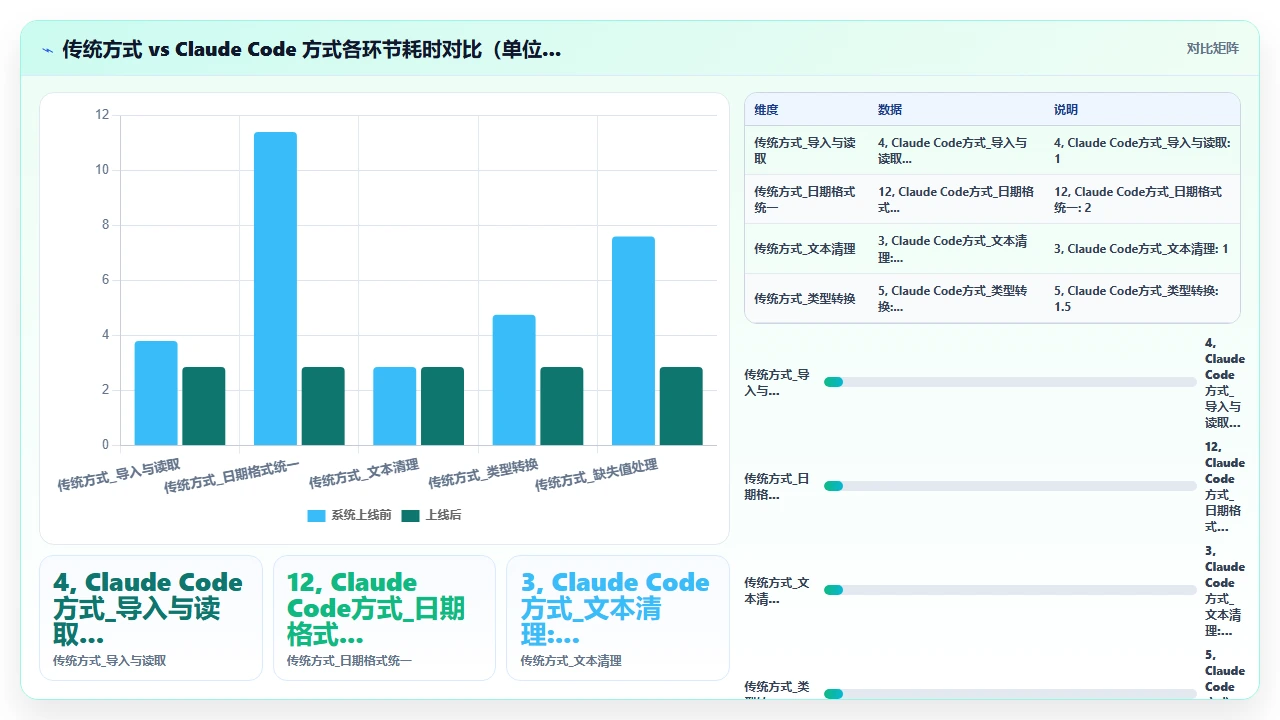
Task: Open the card '4, Claude Code方式_导入与读取…'
Action: (151, 618)
